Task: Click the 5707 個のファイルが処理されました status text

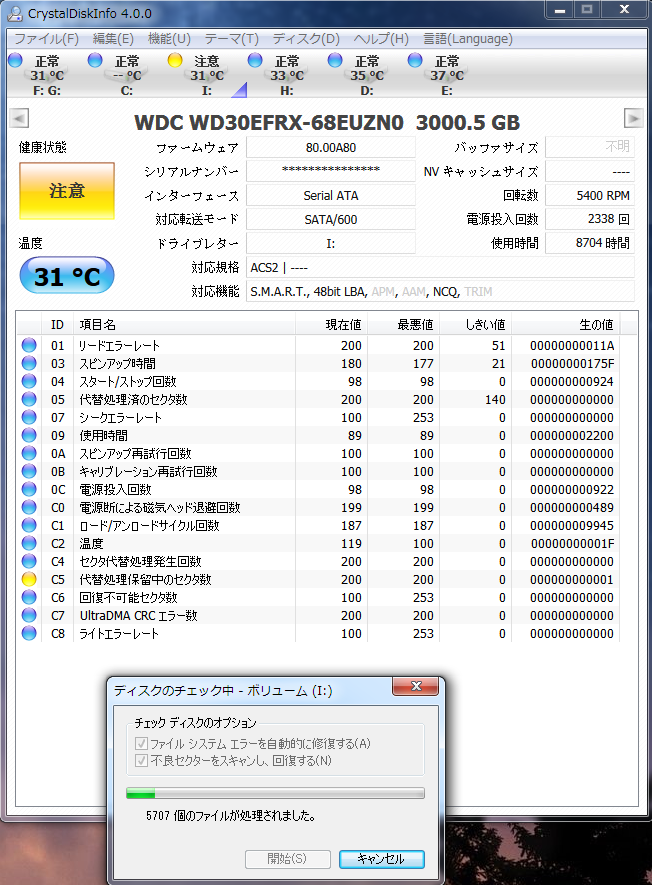Action: tap(230, 816)
